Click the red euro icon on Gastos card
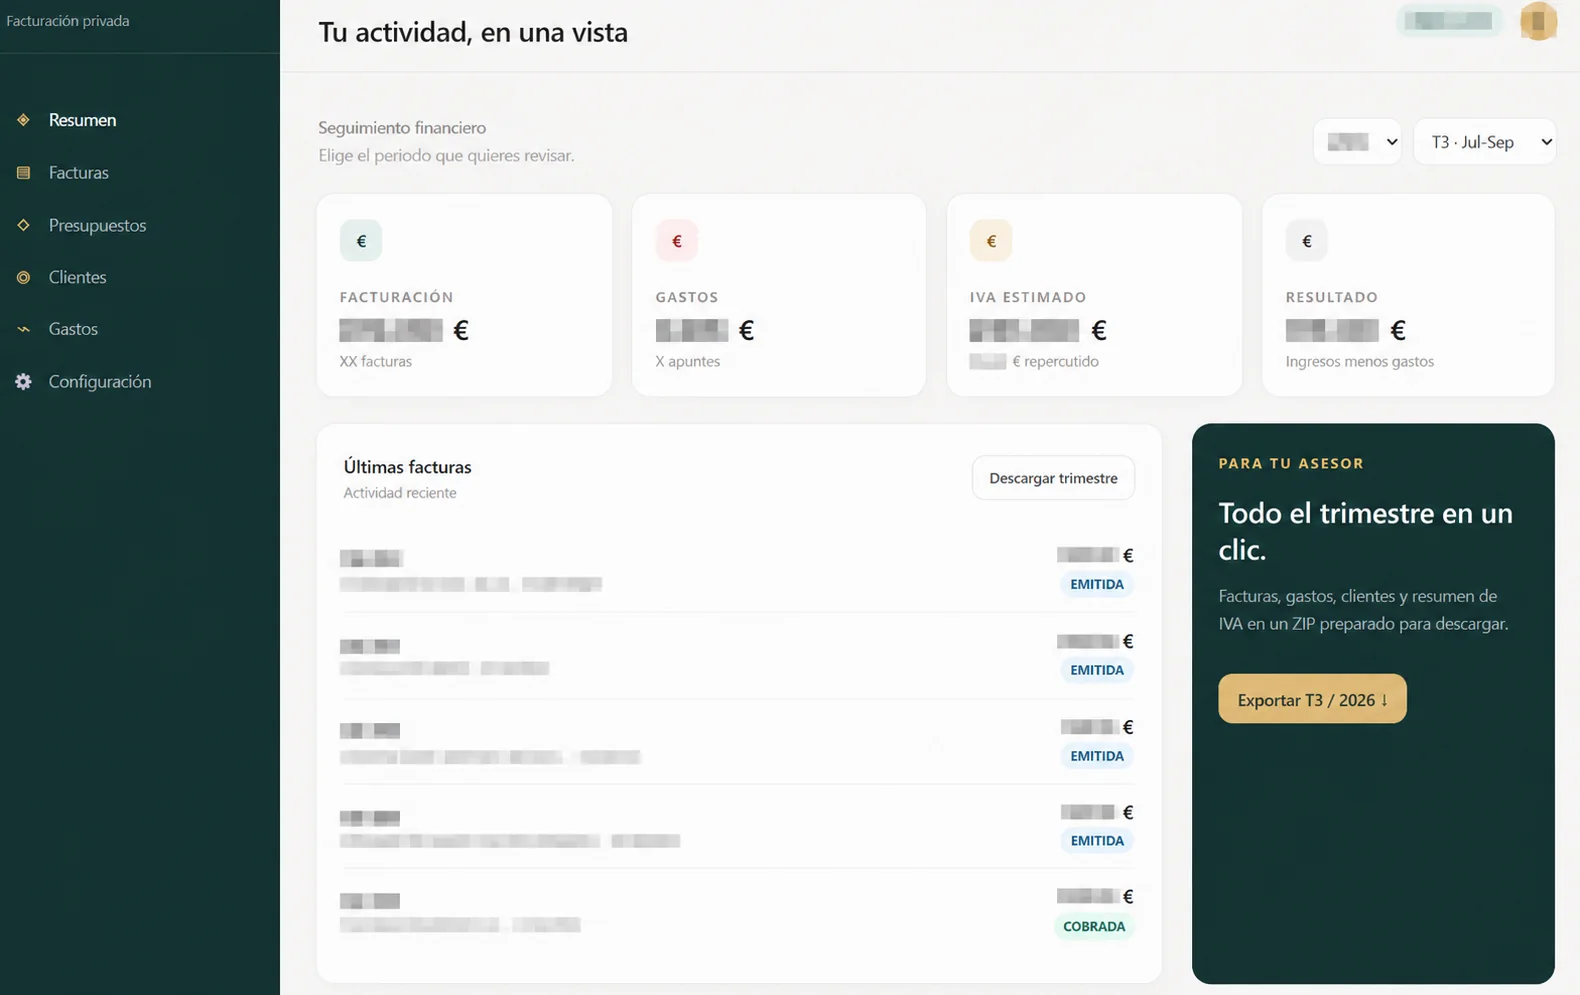Viewport: 1580px width, 995px height. [677, 241]
